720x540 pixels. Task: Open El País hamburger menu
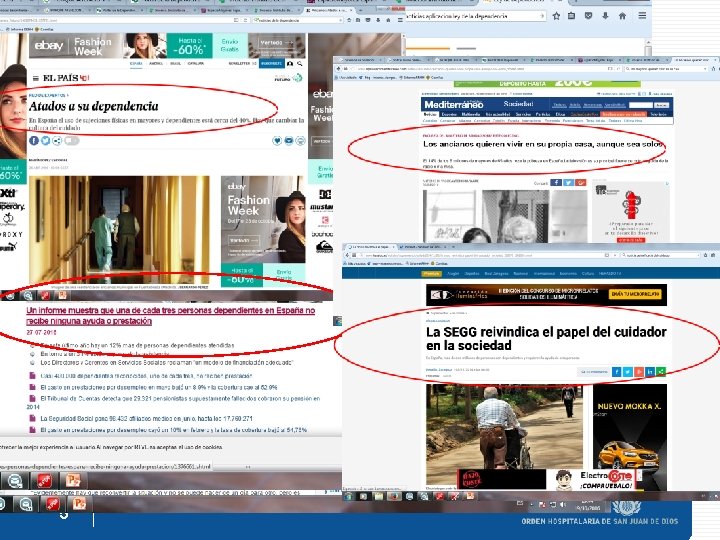pyautogui.click(x=35, y=78)
